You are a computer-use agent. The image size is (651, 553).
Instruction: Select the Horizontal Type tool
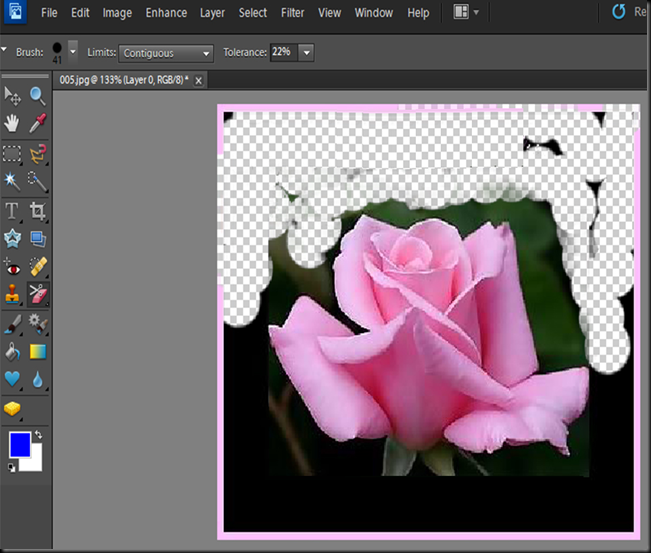(x=12, y=211)
